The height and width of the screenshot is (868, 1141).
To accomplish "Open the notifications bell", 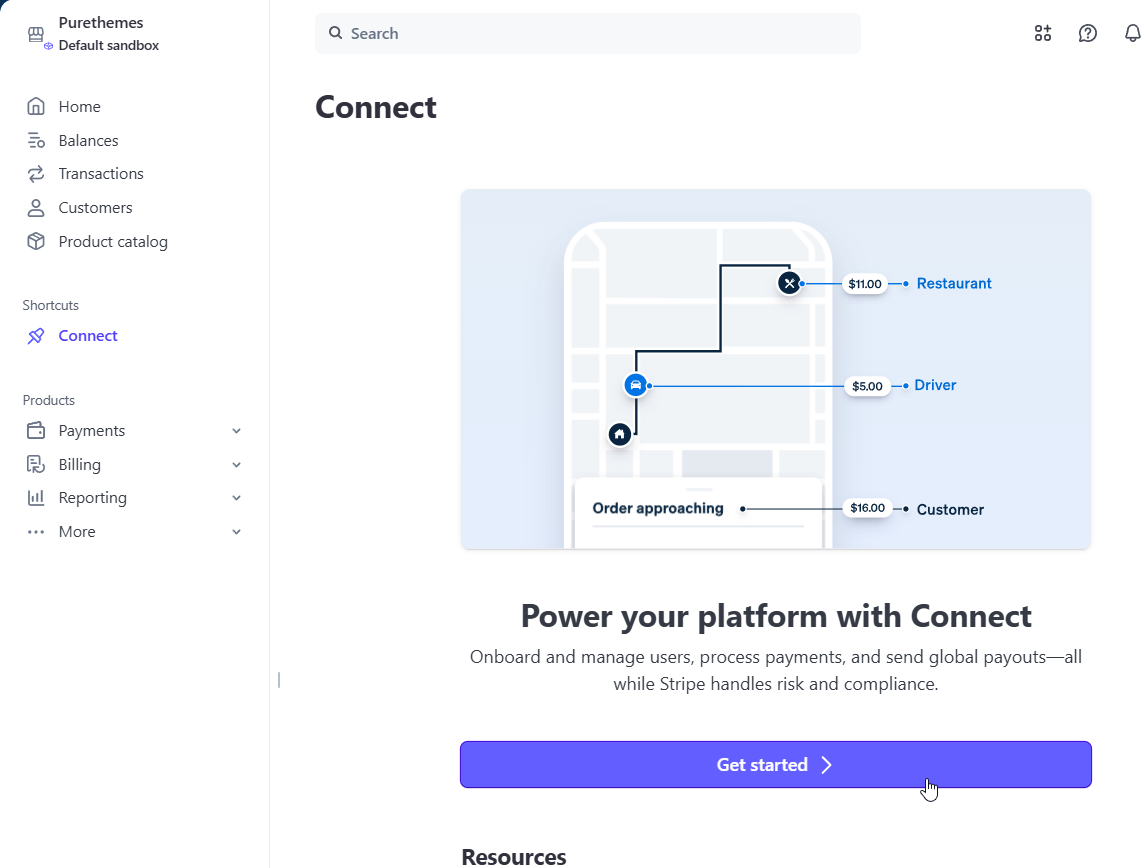I will pyautogui.click(x=1132, y=33).
